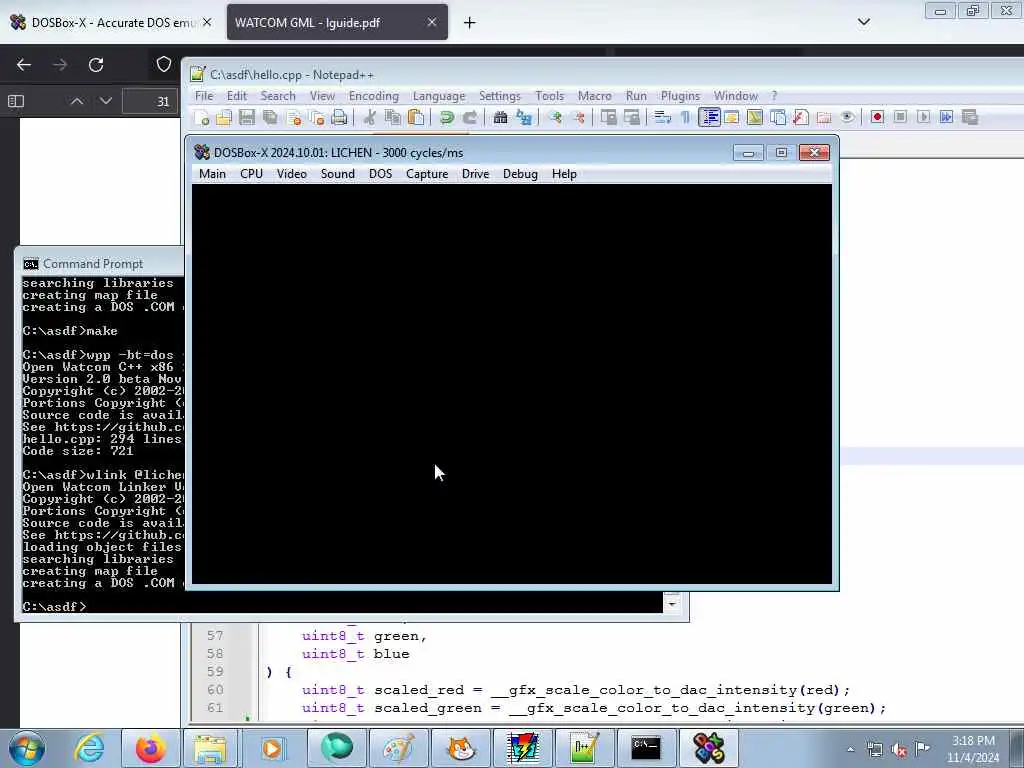Viewport: 1024px width, 768px height.
Task: Go to previous PDF page with up chevron
Action: click(x=76, y=101)
